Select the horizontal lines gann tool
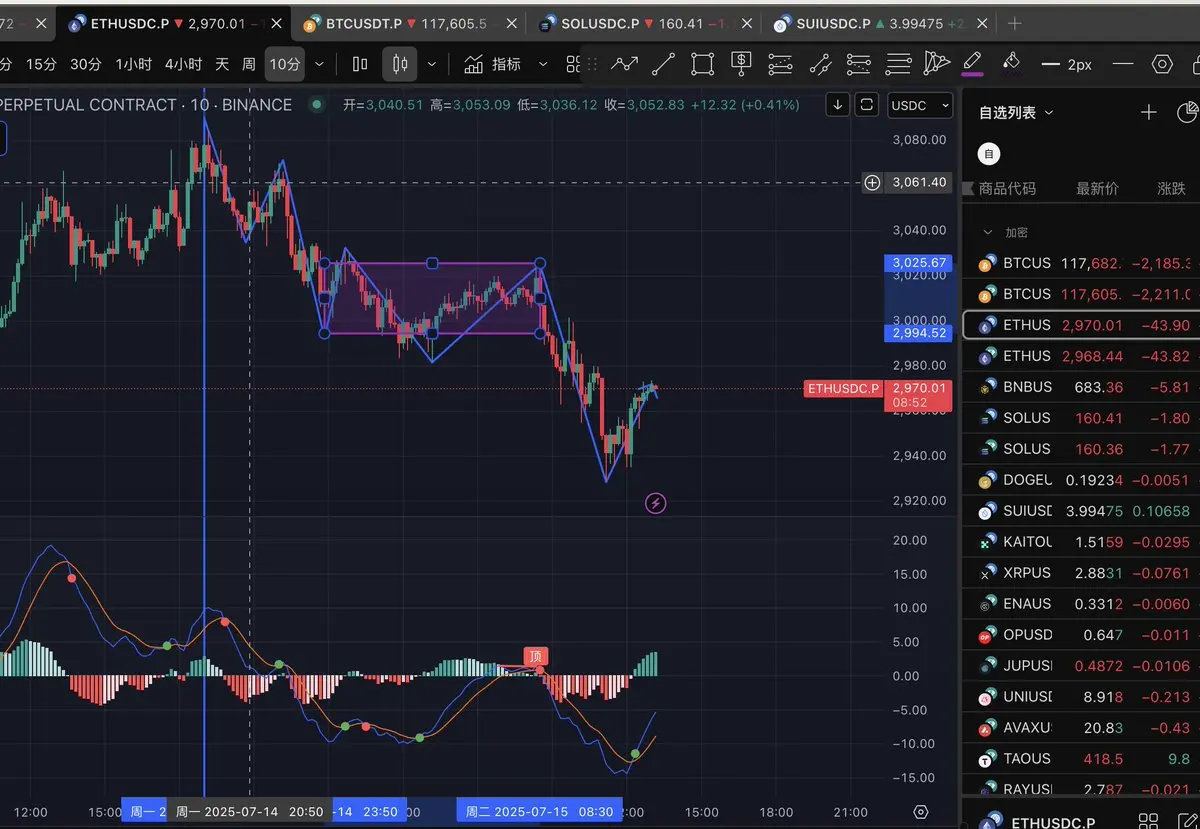1200x829 pixels. (898, 64)
